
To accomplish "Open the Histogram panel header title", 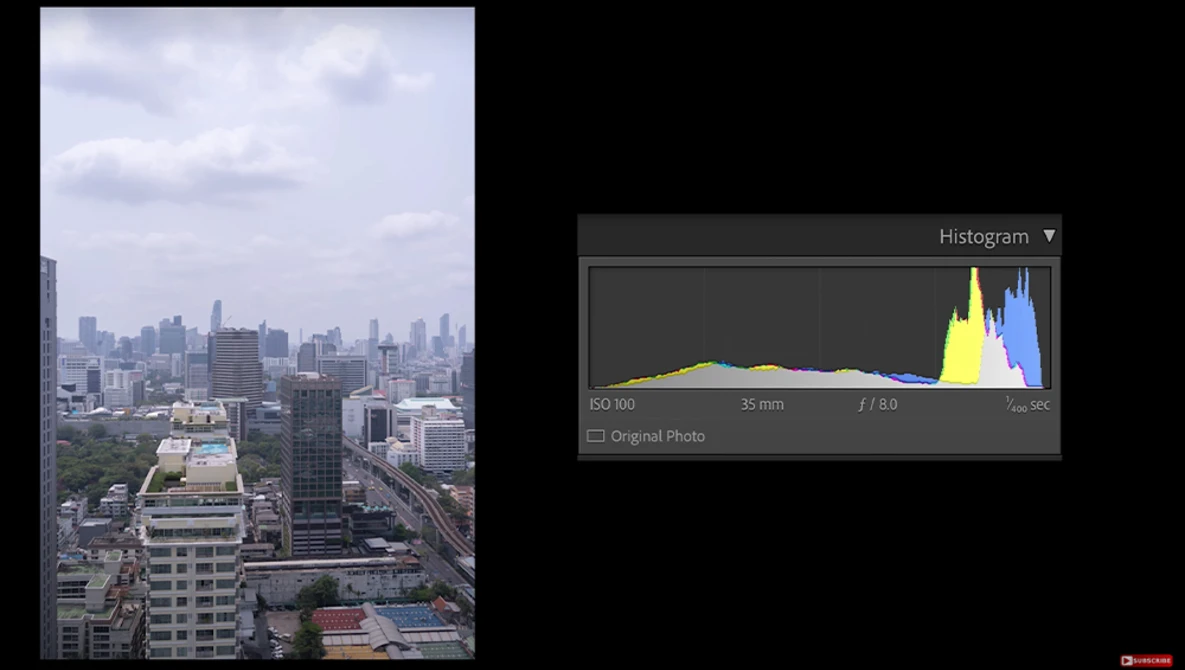I will tap(983, 236).
